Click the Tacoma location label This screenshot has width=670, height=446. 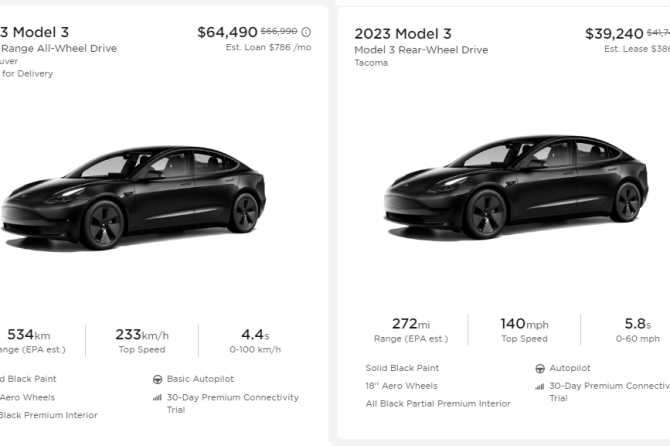point(371,63)
